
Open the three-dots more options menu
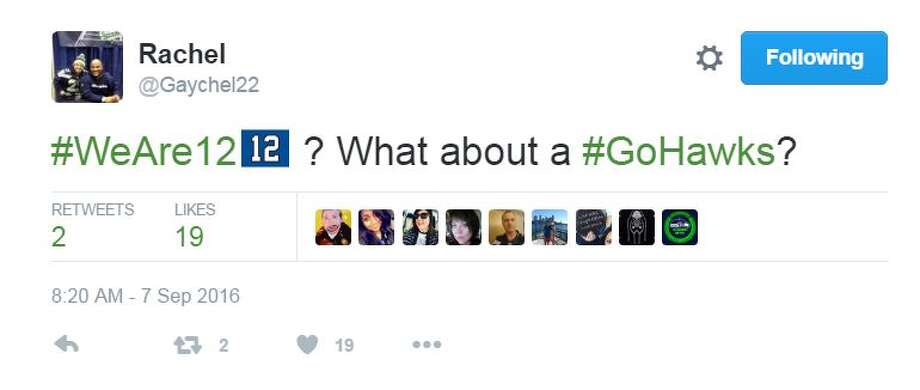click(x=427, y=345)
